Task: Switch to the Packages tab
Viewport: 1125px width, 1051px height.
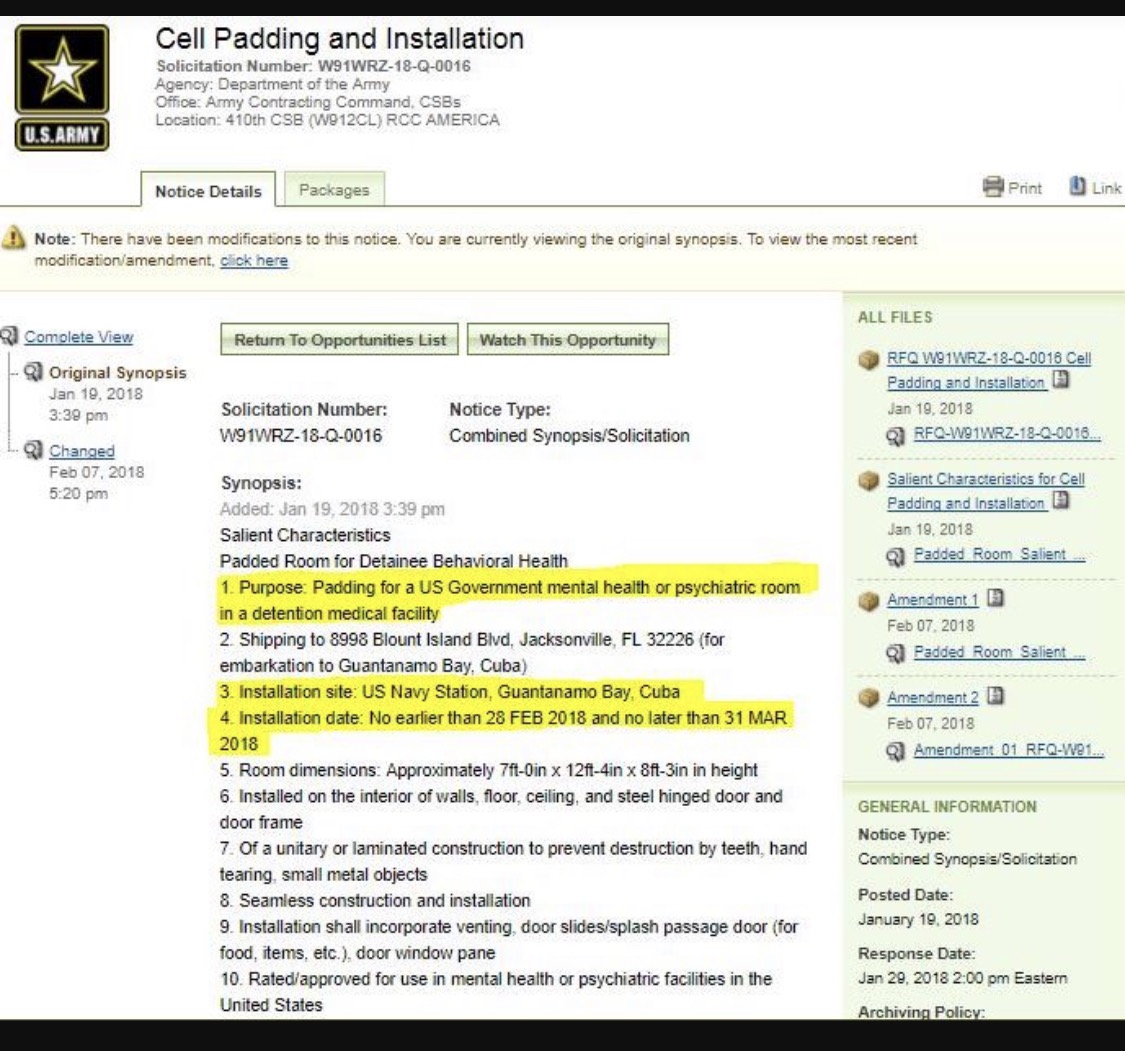Action: pos(334,190)
